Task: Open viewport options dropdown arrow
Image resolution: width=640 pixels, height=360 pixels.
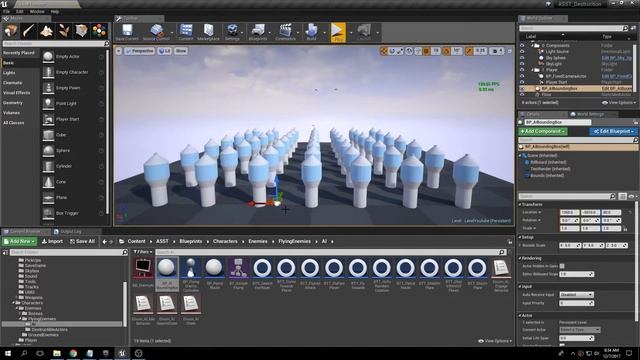Action: pyautogui.click(x=119, y=51)
